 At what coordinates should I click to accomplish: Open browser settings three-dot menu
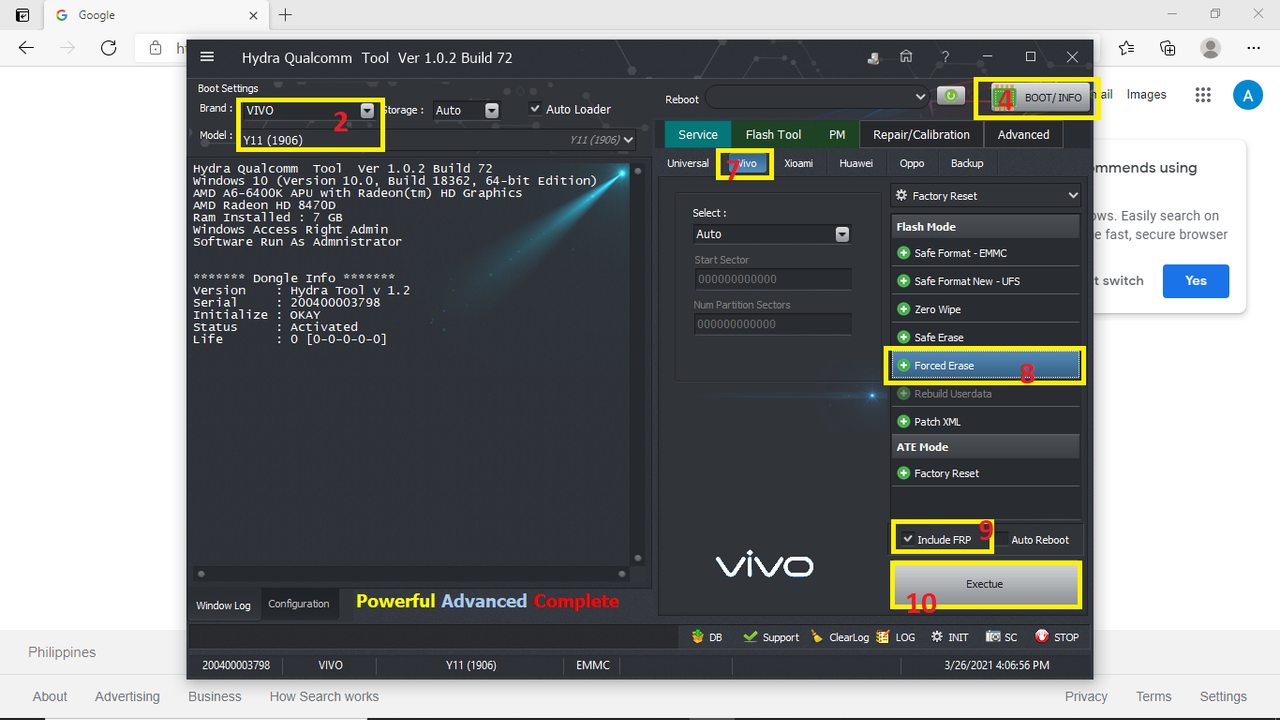click(1253, 48)
